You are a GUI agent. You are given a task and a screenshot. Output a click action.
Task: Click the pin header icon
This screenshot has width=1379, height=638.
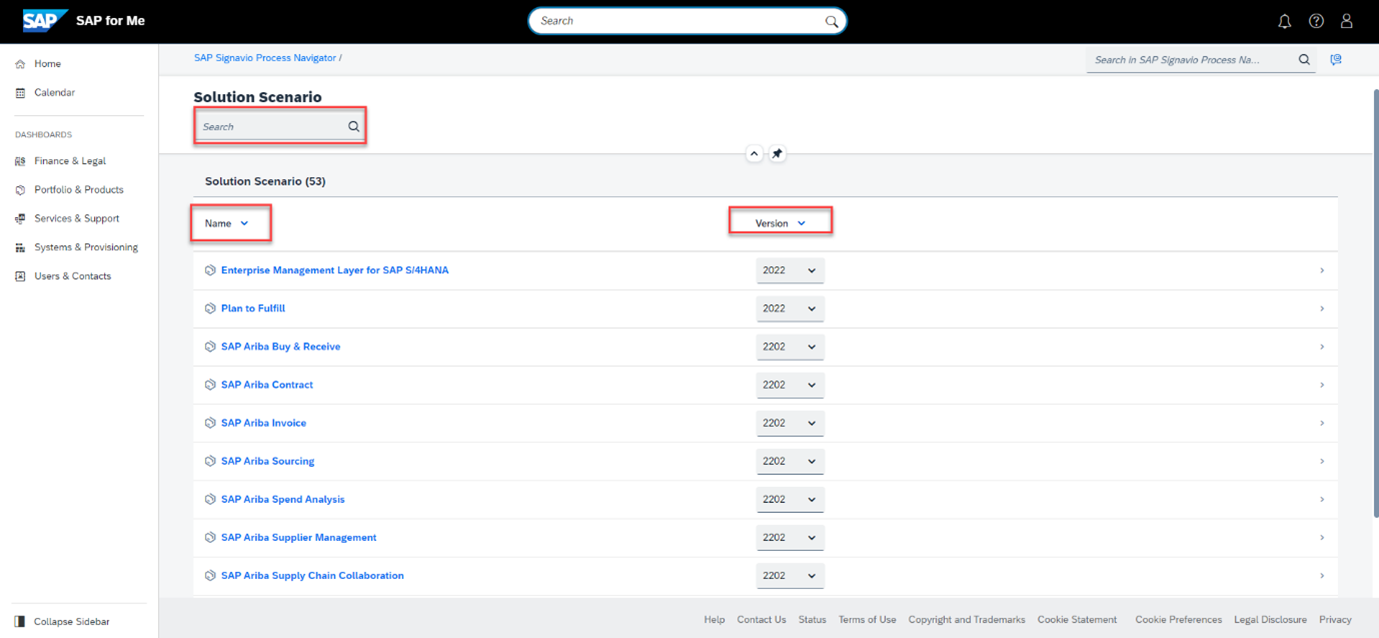tap(777, 154)
